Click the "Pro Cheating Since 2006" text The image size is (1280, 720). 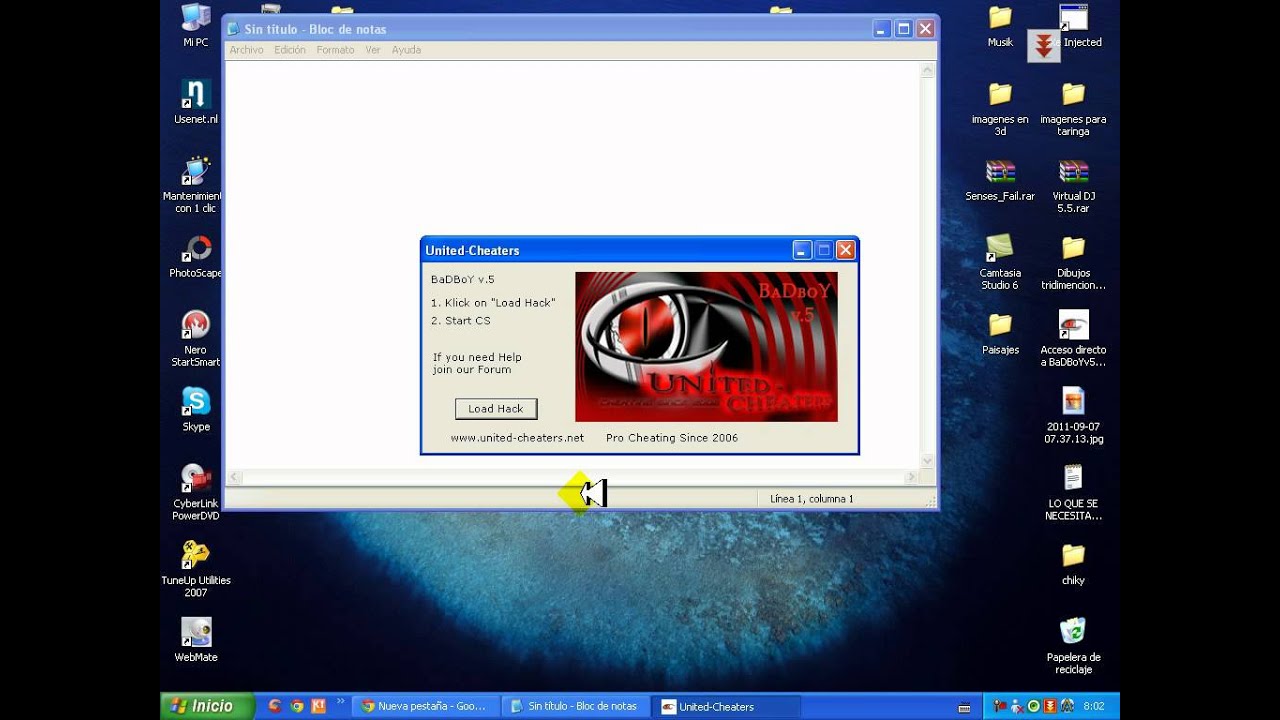pyautogui.click(x=672, y=438)
